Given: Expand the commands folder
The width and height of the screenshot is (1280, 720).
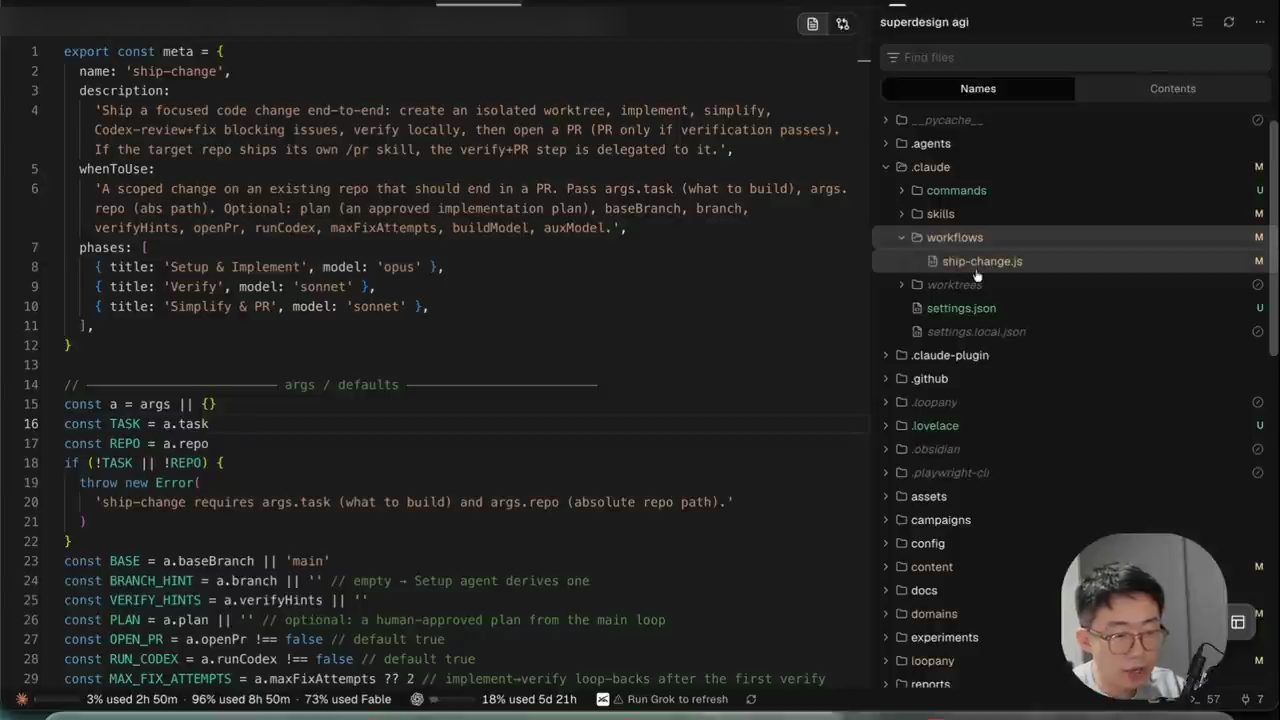Looking at the screenshot, I should point(902,190).
